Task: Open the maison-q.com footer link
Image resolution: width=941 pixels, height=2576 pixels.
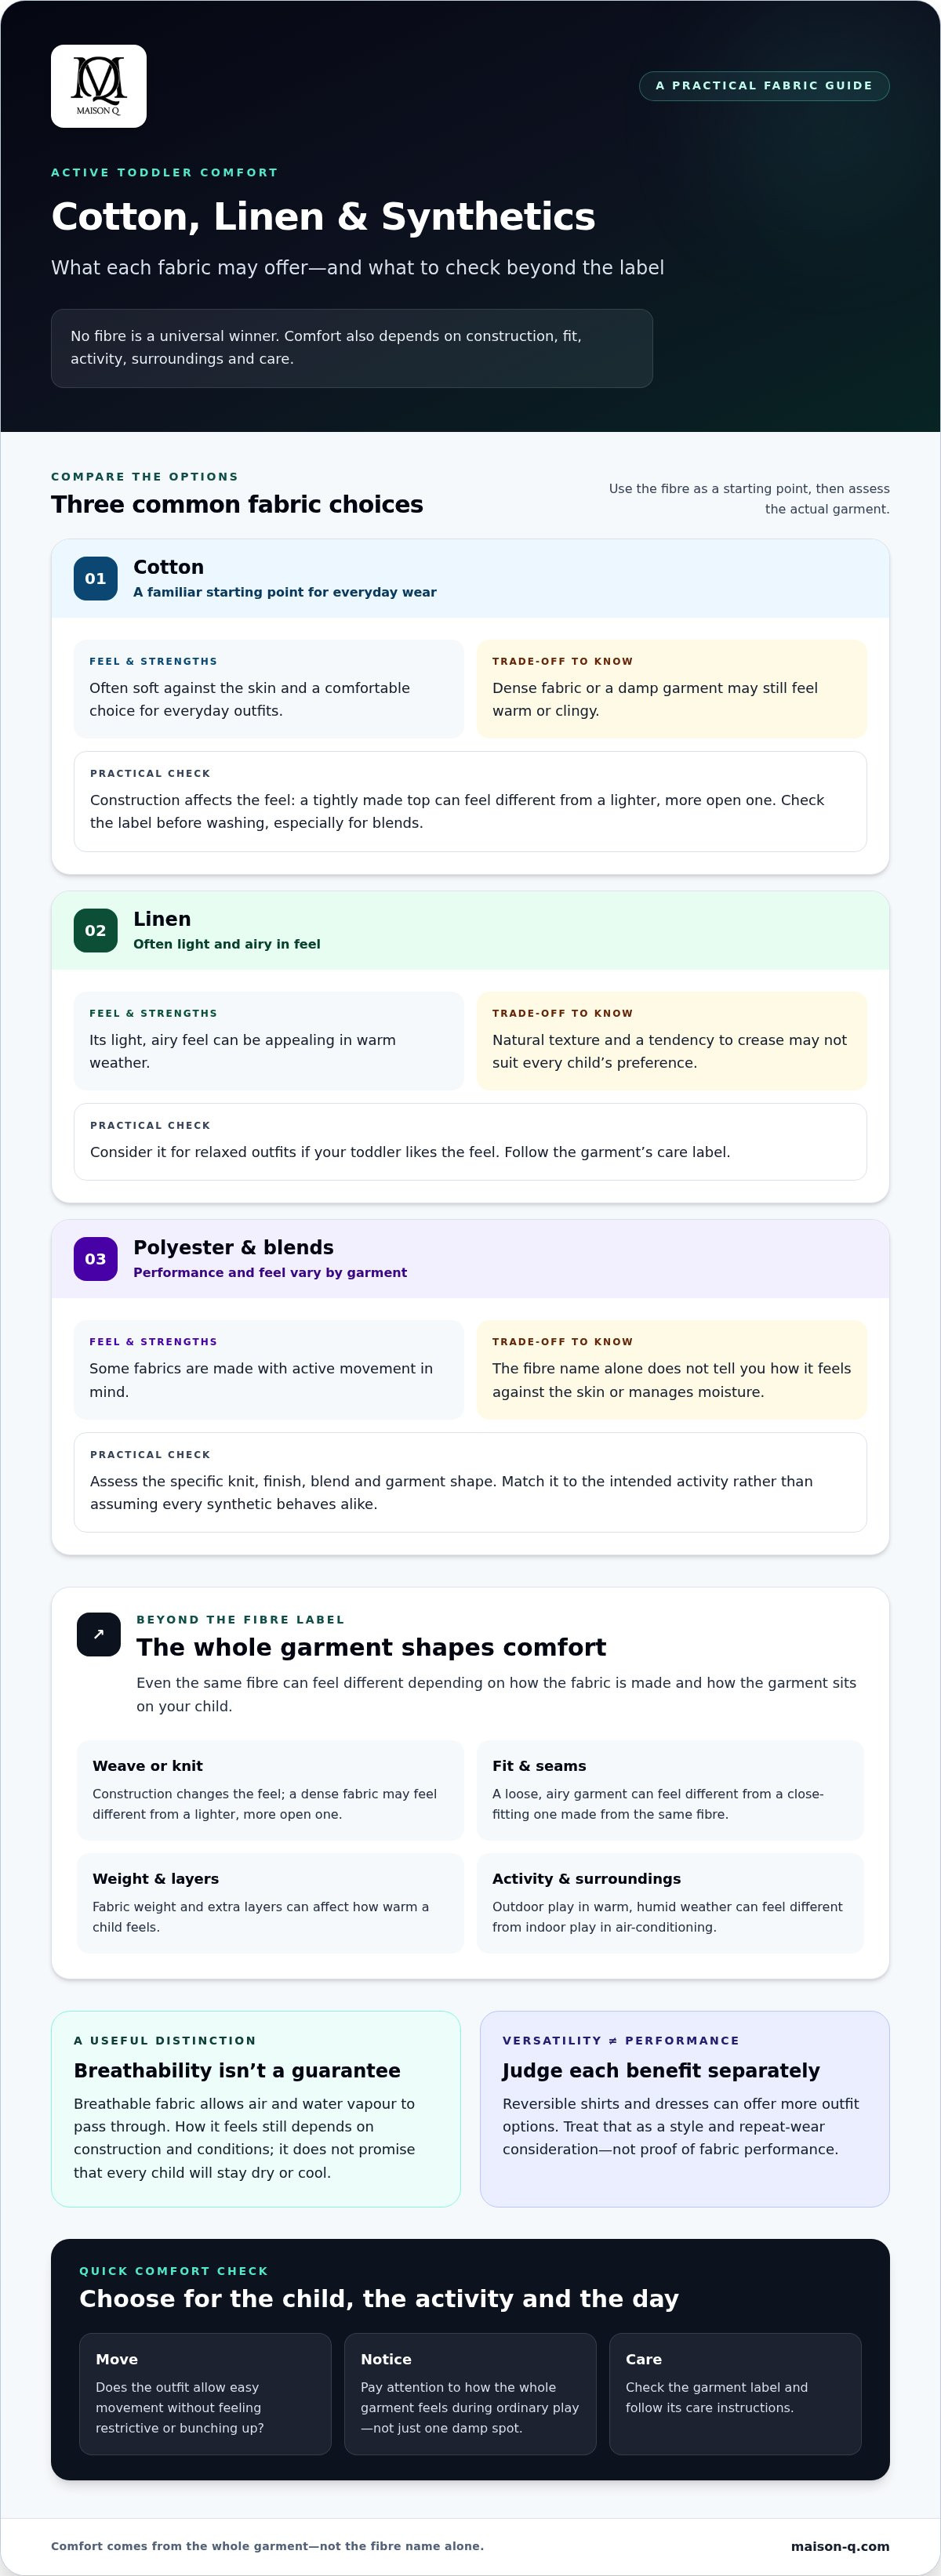Action: (840, 2546)
